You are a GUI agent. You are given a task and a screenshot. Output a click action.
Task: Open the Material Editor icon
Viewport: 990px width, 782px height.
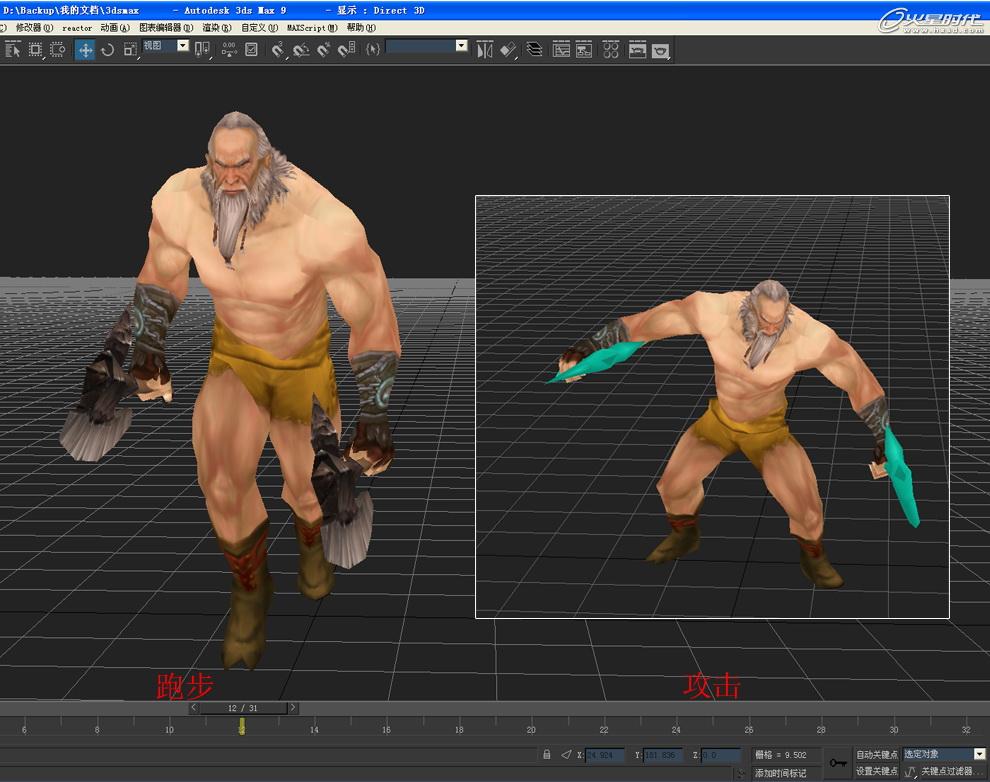[x=611, y=50]
